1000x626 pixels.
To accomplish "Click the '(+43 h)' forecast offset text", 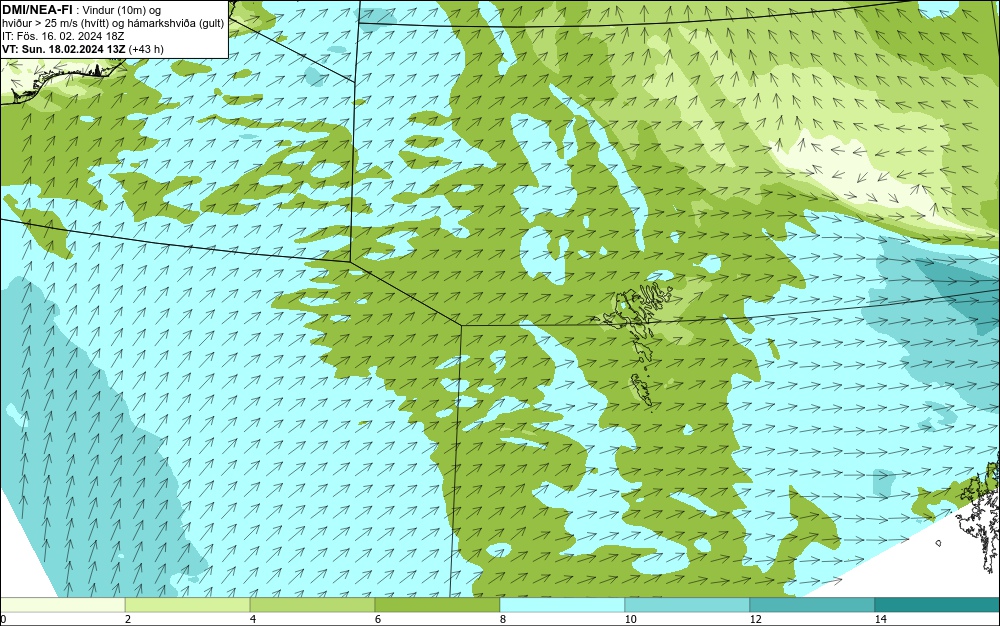I will (146, 48).
